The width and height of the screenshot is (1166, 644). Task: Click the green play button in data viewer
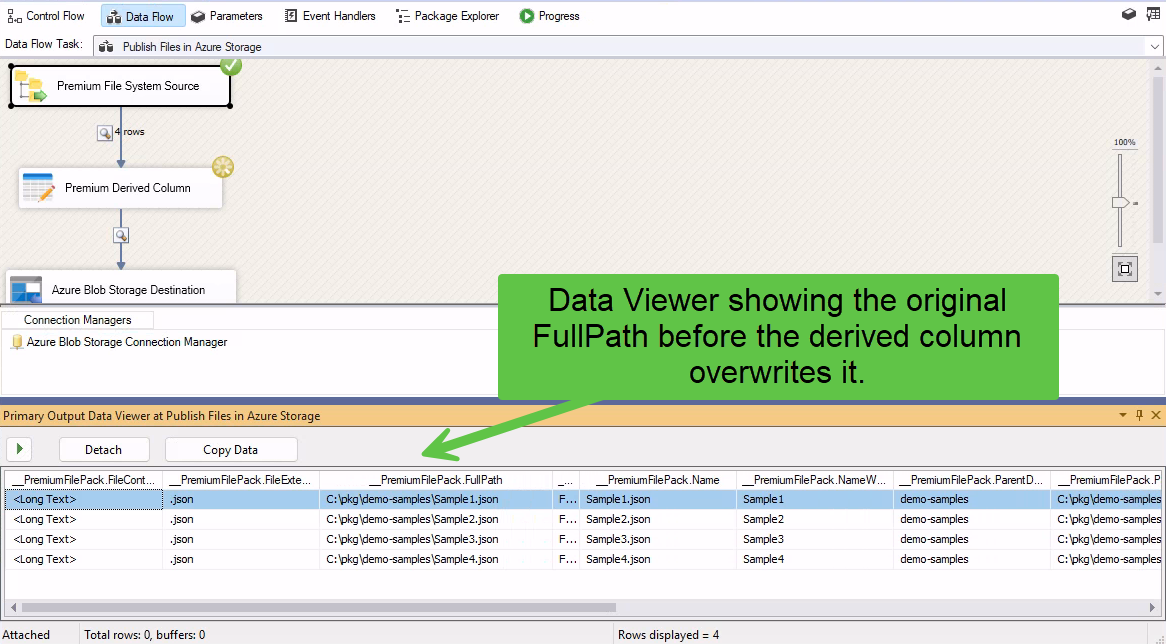pyautogui.click(x=20, y=449)
